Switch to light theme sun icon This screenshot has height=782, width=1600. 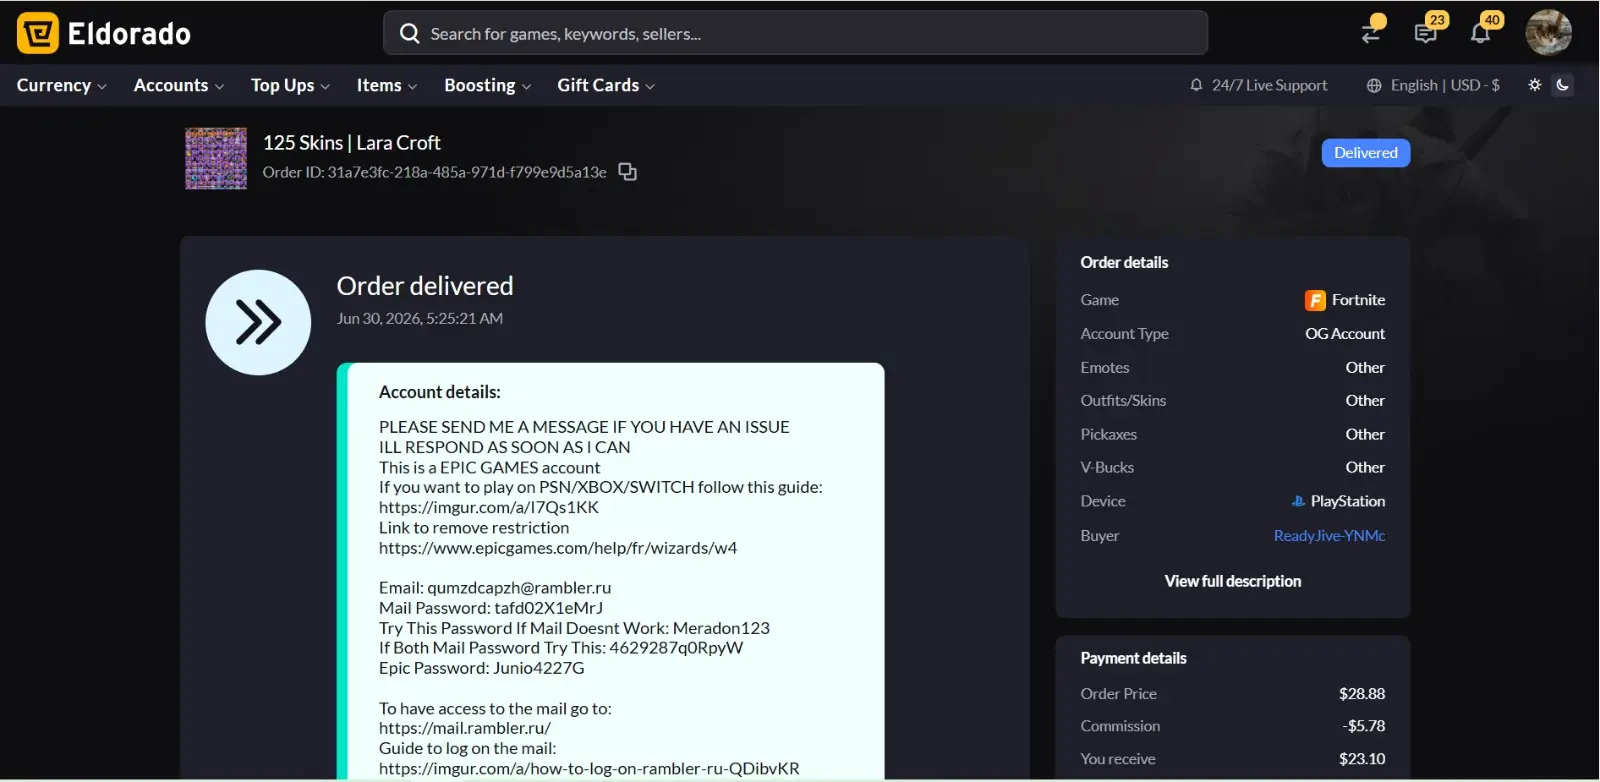pyautogui.click(x=1535, y=85)
